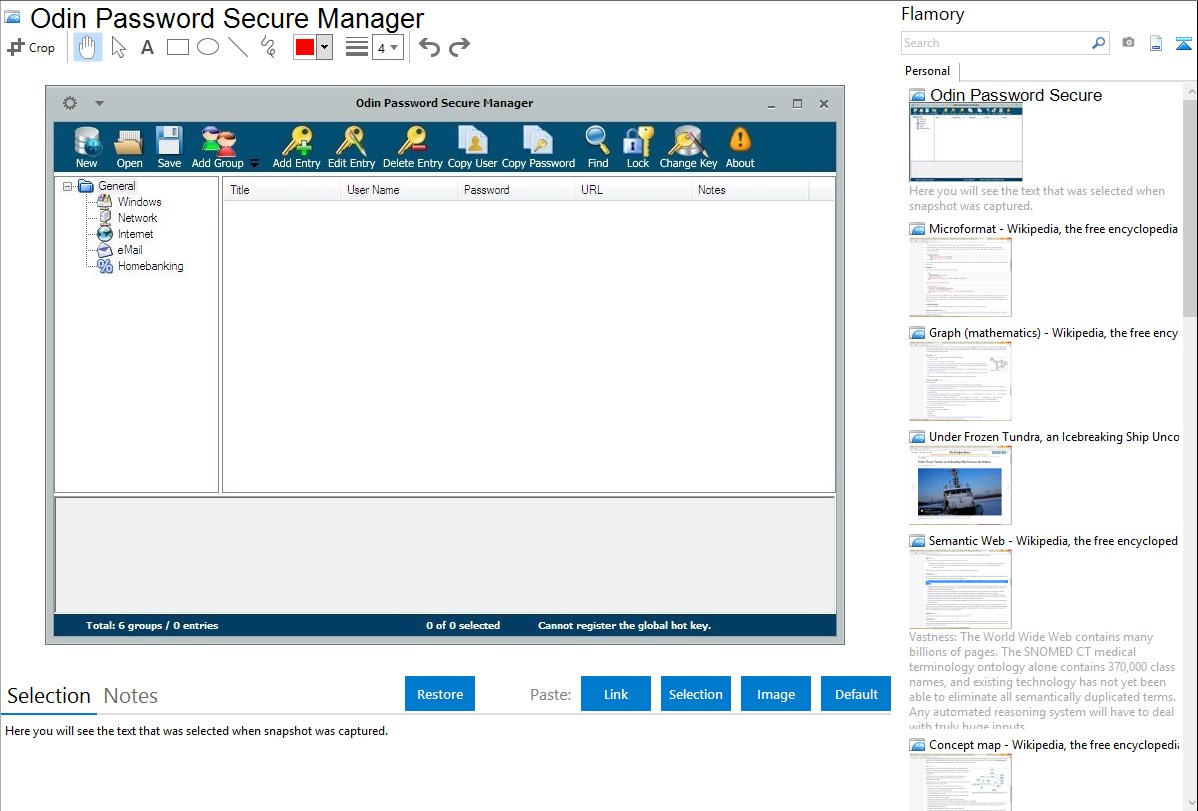Screen dimensions: 1198x811
Task: Open the Microformat Wikipedia snapshot thumbnail
Action: pos(960,277)
